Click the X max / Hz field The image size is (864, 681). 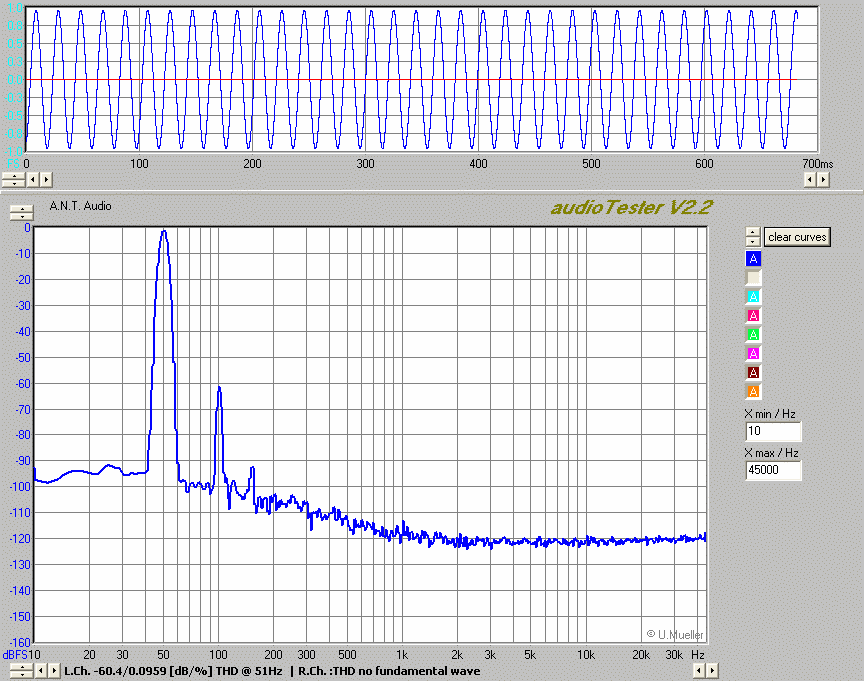click(772, 470)
